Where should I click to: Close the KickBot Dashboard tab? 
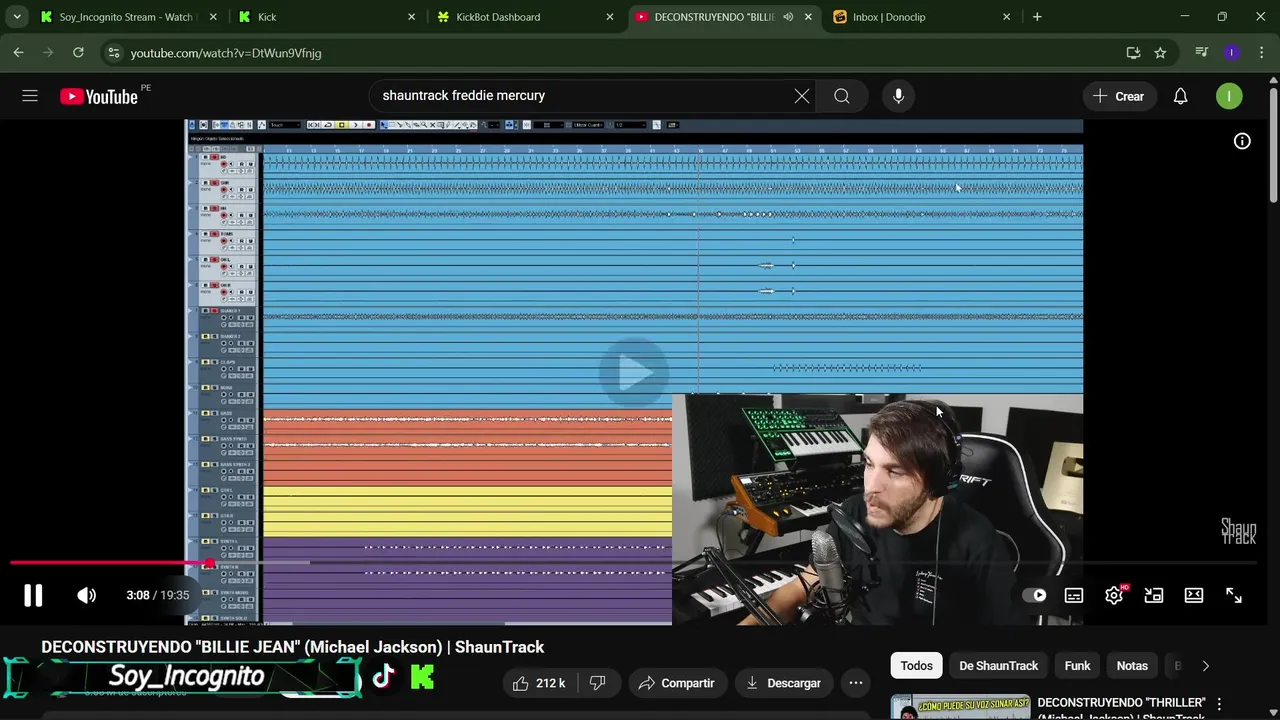point(610,17)
